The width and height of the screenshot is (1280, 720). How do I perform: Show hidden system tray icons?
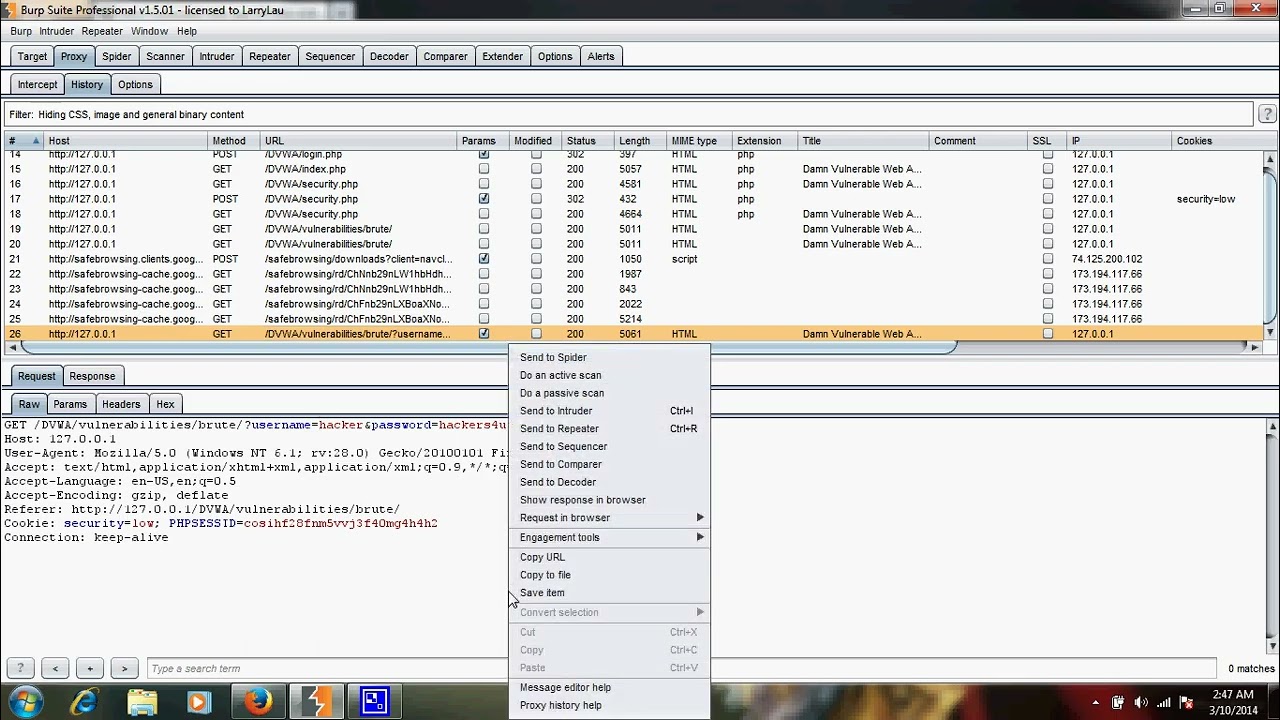click(x=1095, y=703)
